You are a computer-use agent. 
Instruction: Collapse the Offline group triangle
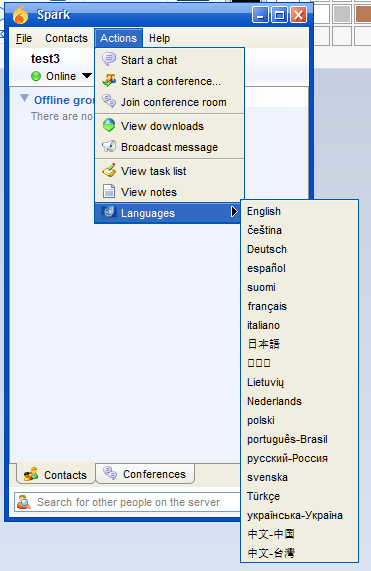pos(24,98)
